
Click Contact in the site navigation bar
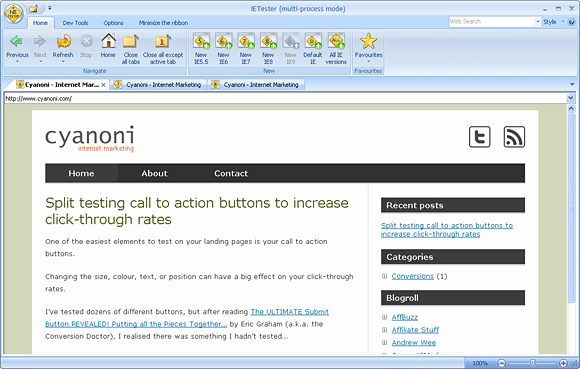(231, 173)
